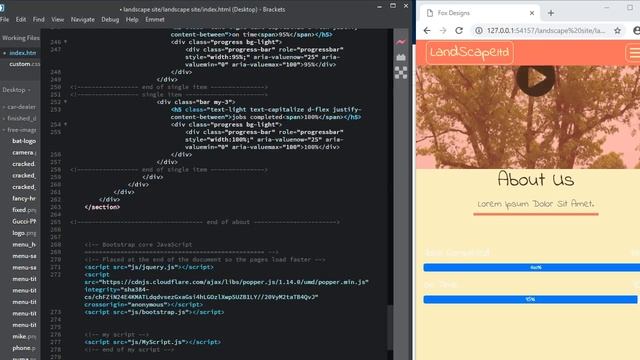Click the checkered extension icon in Brackets sidebar
Screen dimensions: 640x360
point(401,72)
